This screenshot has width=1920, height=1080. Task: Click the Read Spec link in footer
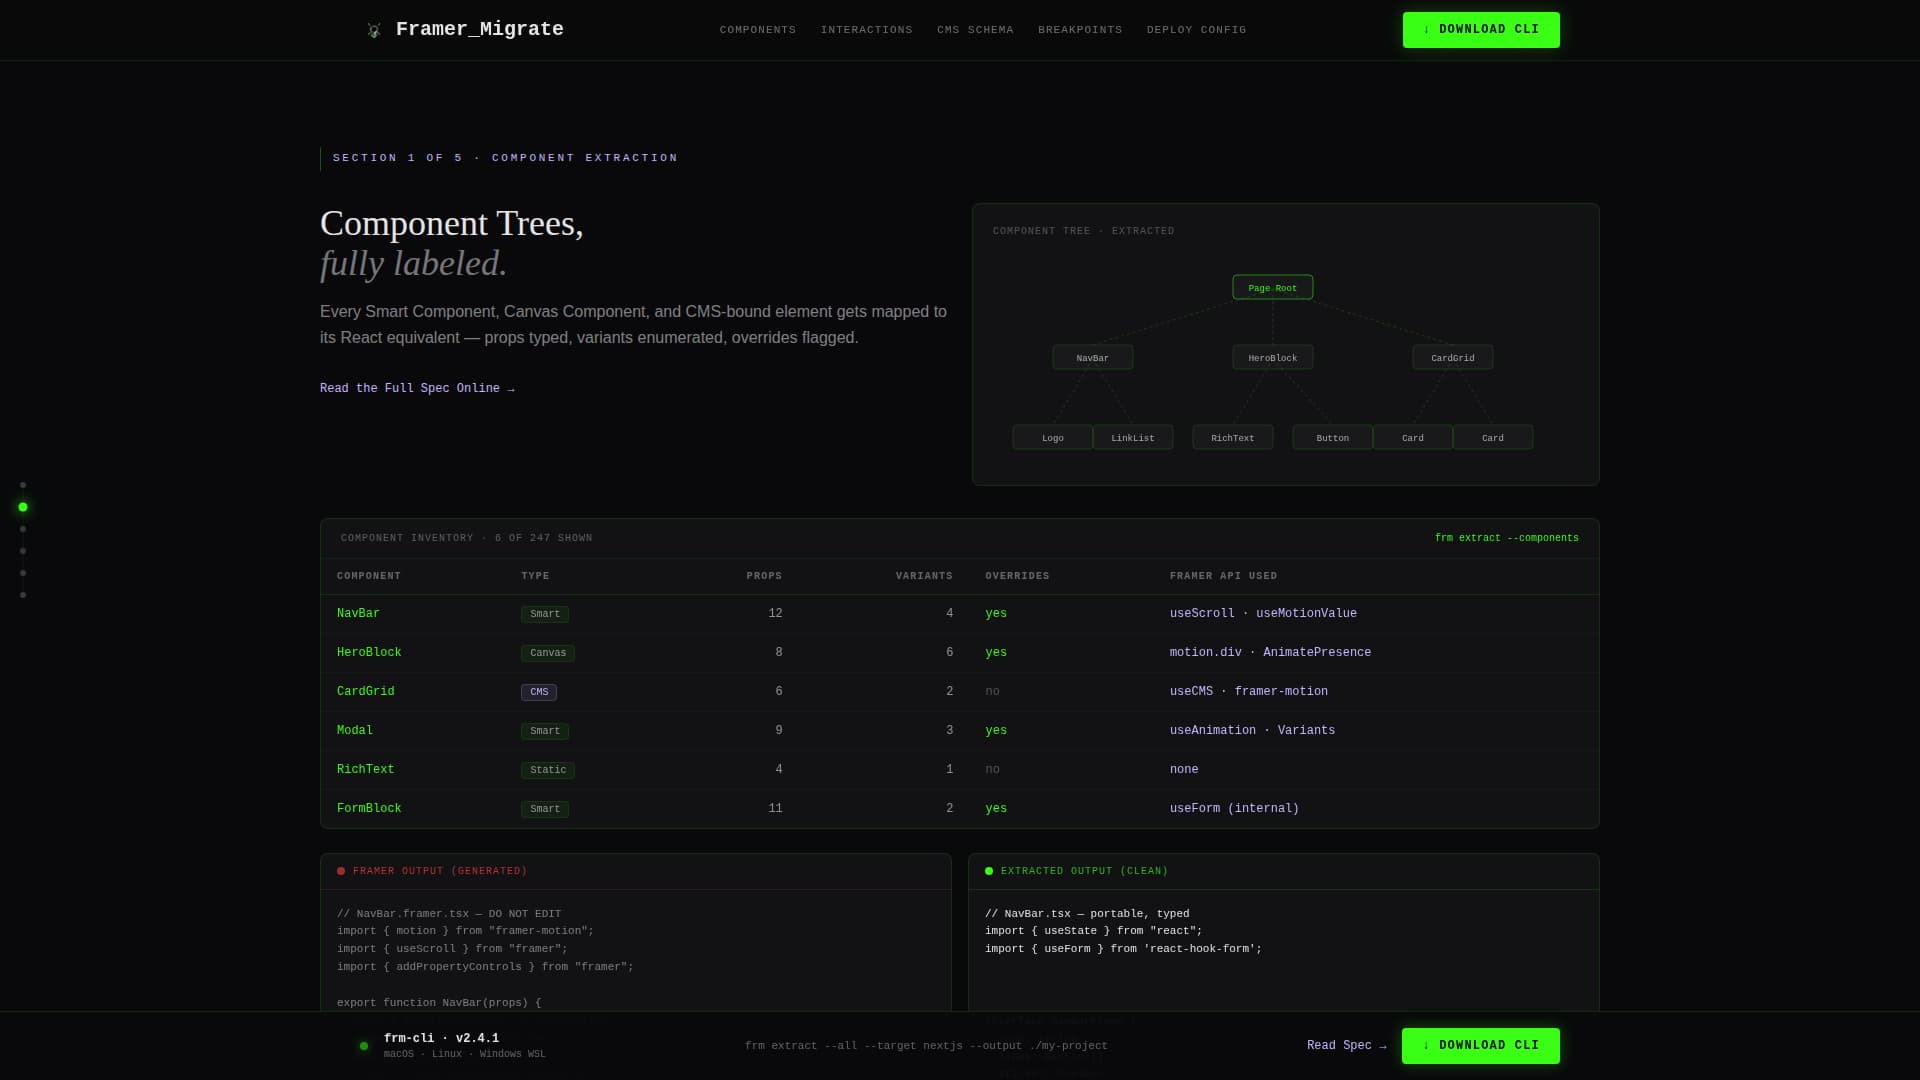(1346, 1045)
